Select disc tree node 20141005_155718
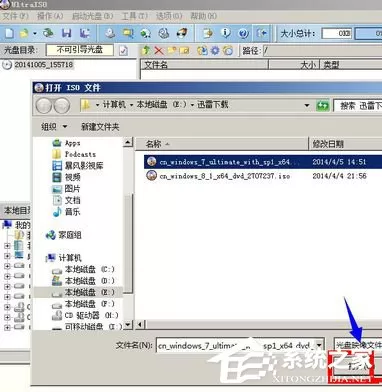 coord(43,65)
